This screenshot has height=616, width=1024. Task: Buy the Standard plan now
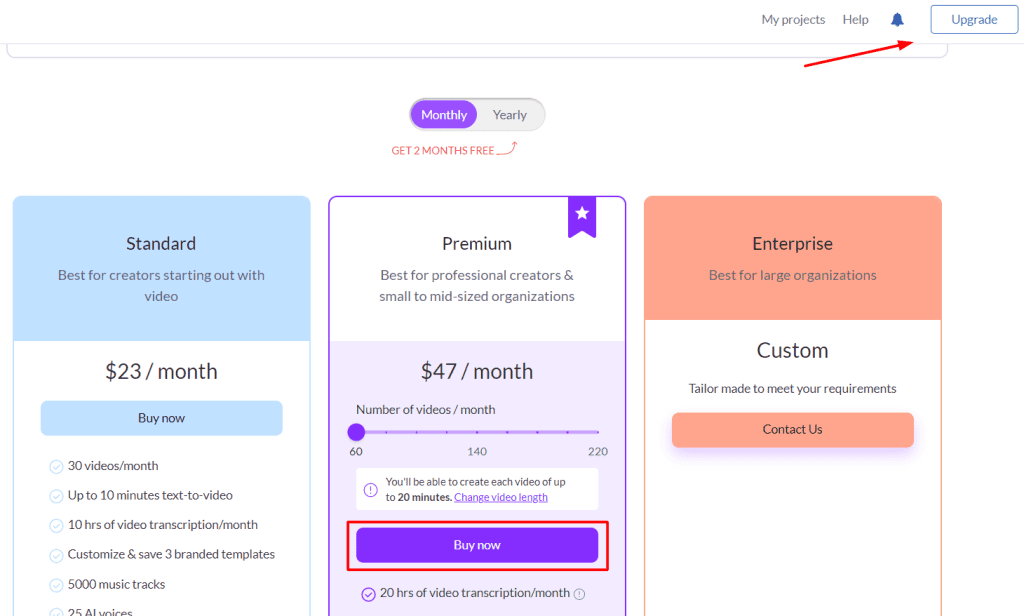click(161, 418)
